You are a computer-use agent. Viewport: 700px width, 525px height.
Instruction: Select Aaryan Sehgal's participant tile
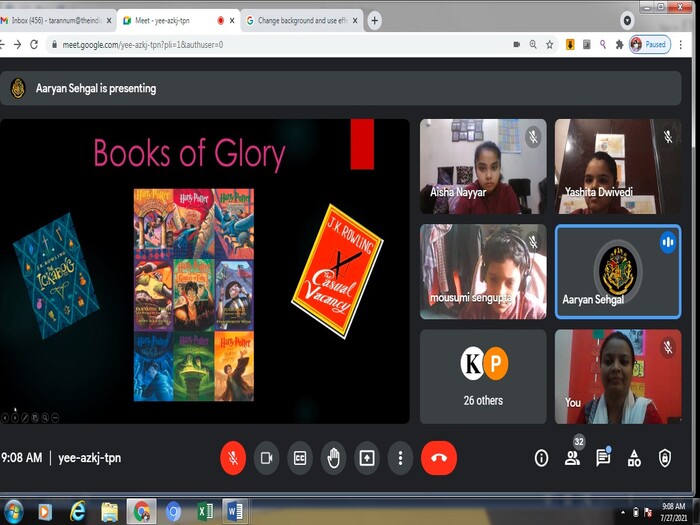[x=618, y=271]
